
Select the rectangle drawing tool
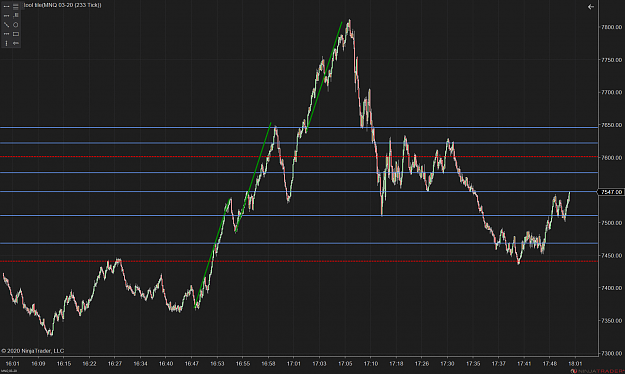[x=16, y=34]
